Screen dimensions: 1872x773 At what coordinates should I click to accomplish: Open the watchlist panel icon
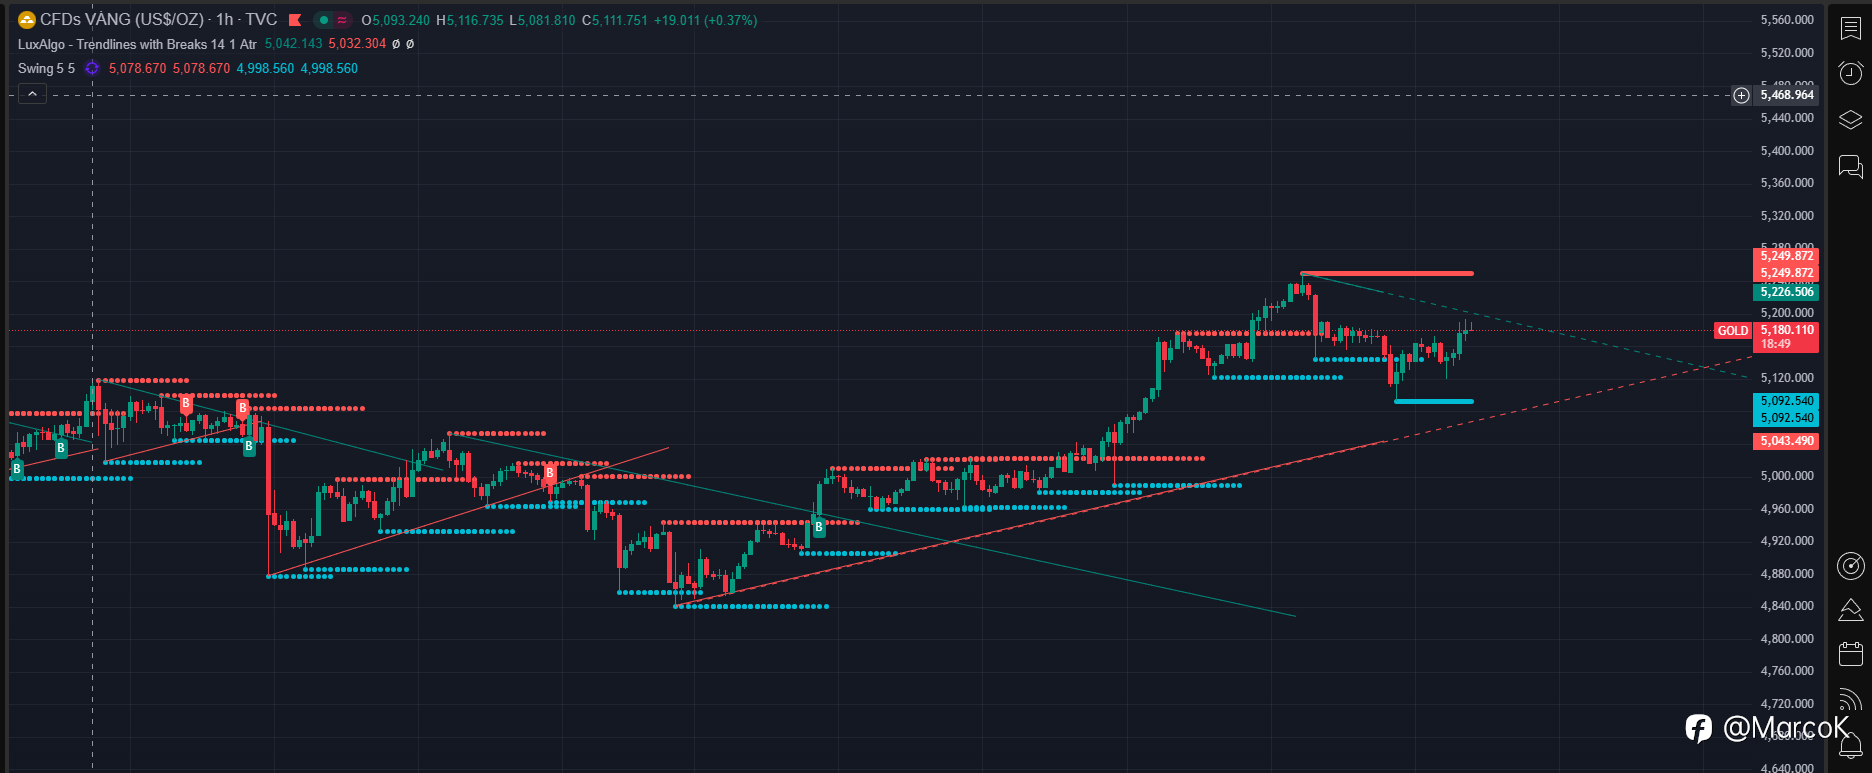pos(1850,28)
